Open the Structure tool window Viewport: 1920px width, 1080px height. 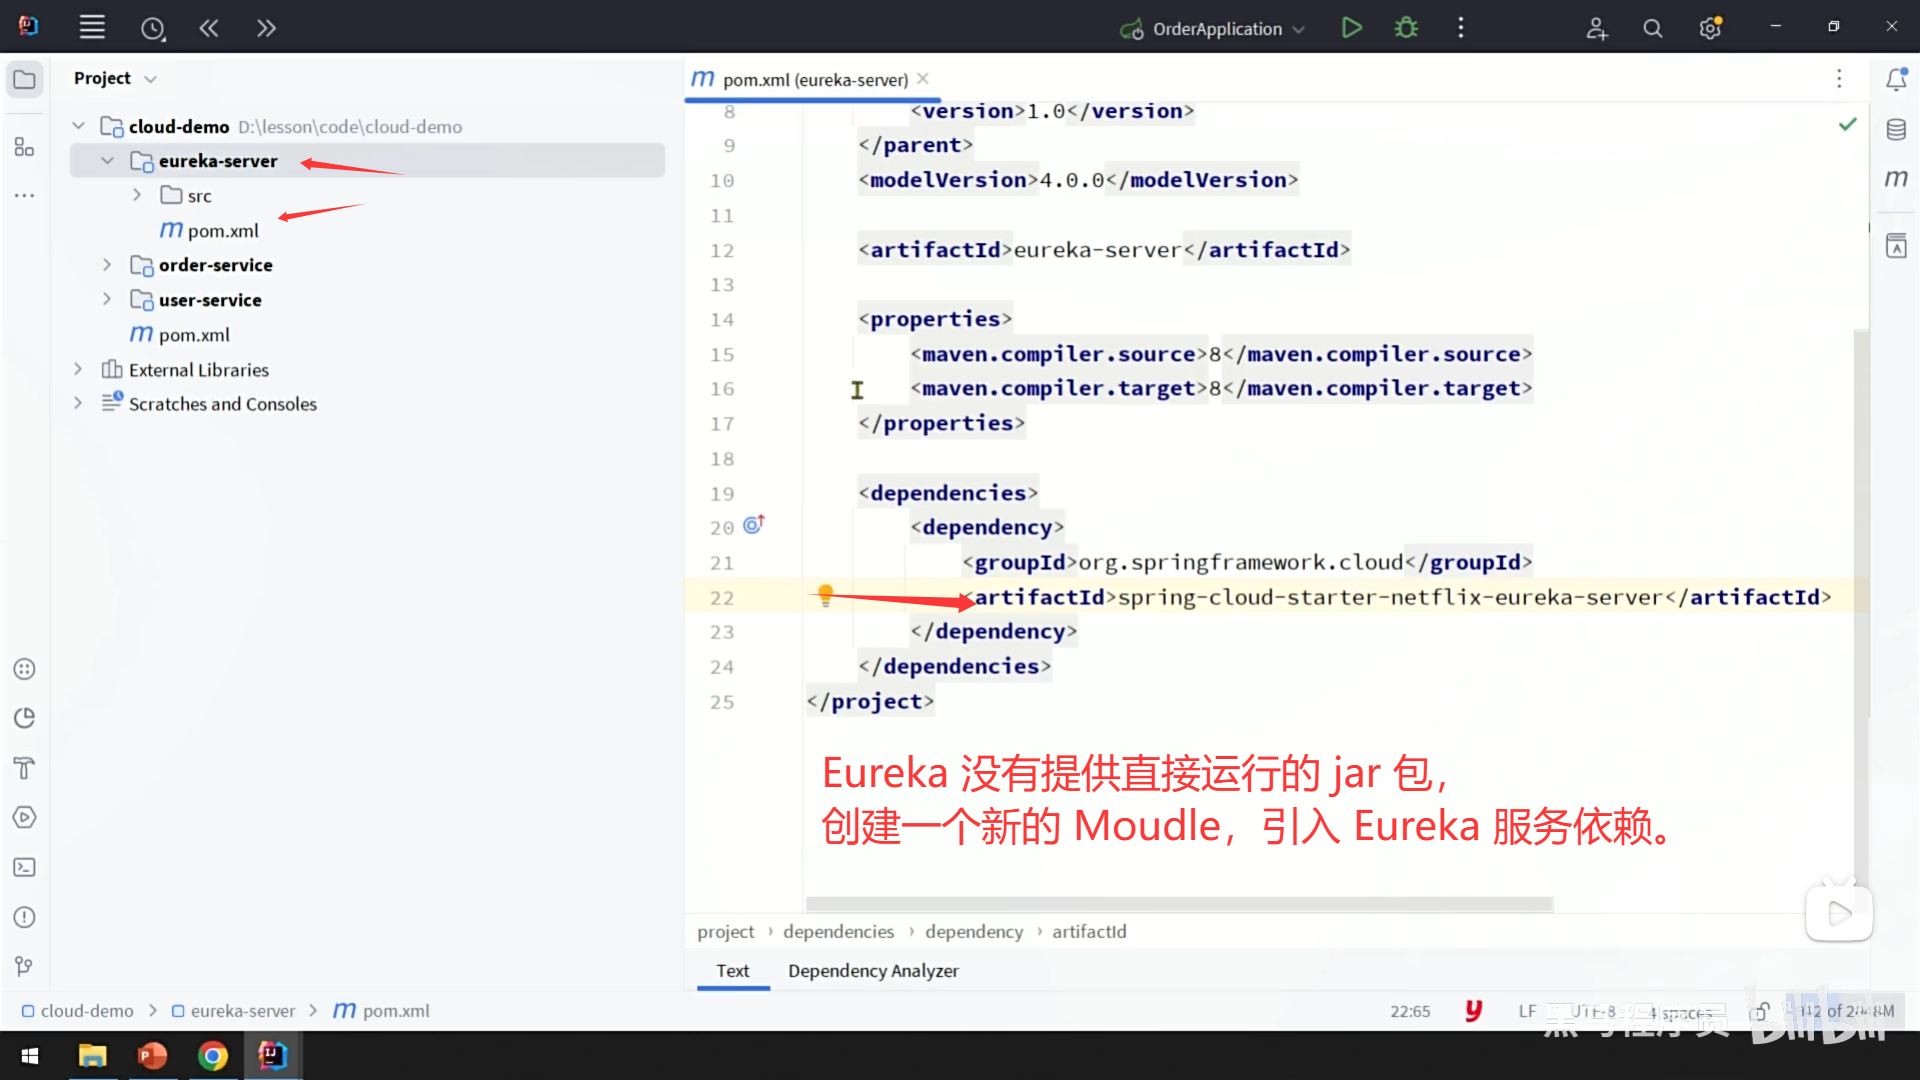(x=24, y=148)
